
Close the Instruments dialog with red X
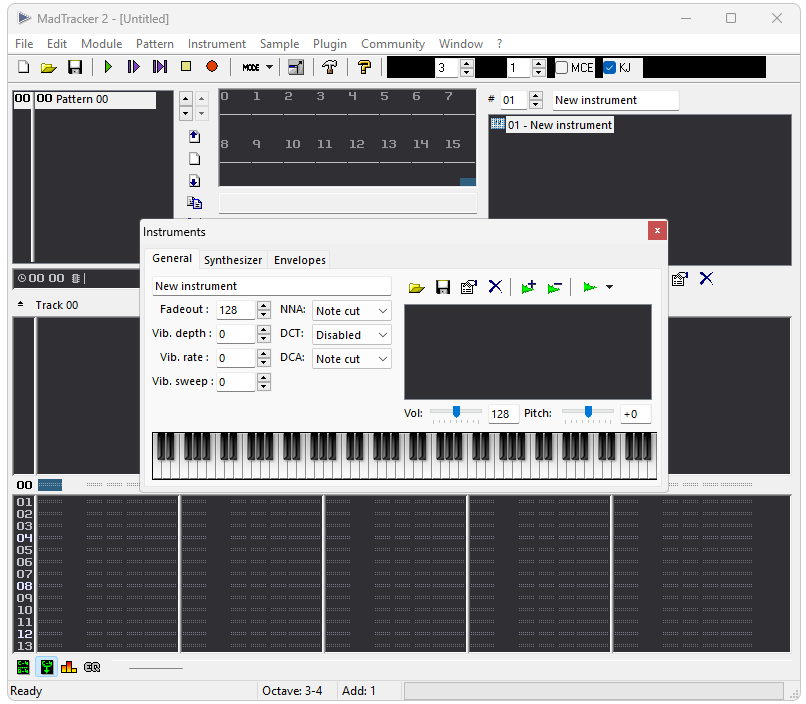pos(657,231)
